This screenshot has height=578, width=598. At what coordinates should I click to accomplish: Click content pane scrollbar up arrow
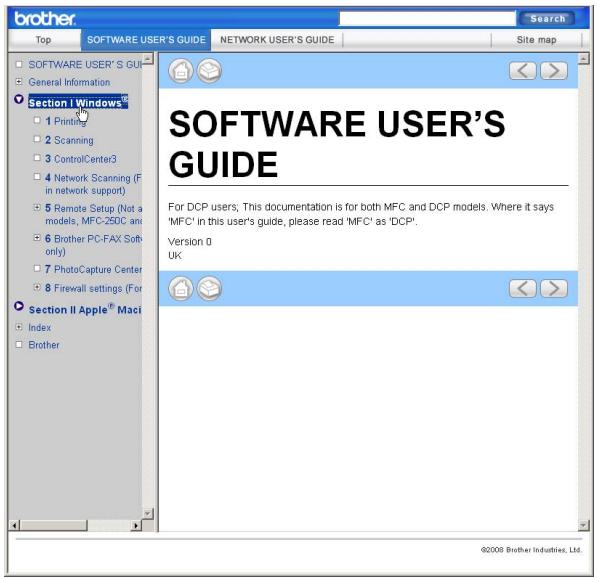[583, 58]
